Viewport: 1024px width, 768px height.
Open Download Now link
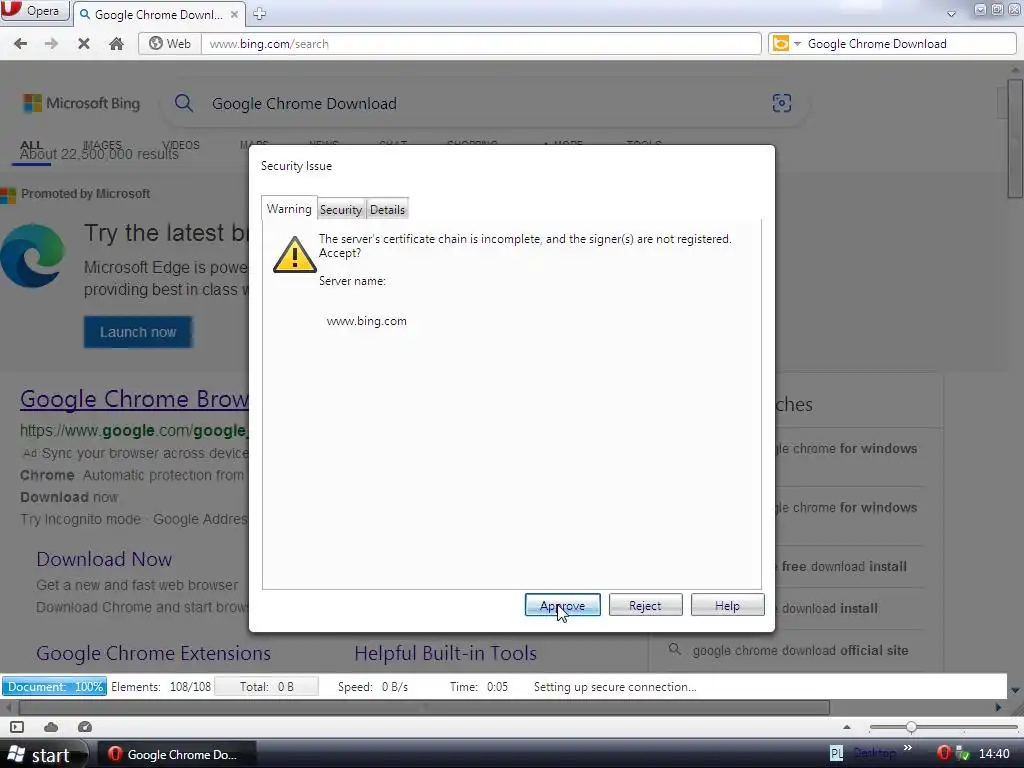tap(104, 559)
